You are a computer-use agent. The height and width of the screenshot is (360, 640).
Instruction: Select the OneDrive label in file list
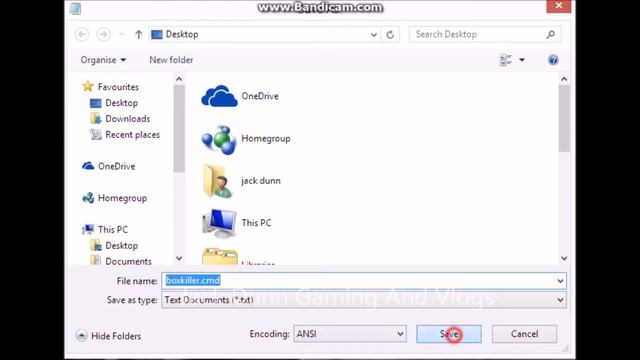pyautogui.click(x=260, y=96)
